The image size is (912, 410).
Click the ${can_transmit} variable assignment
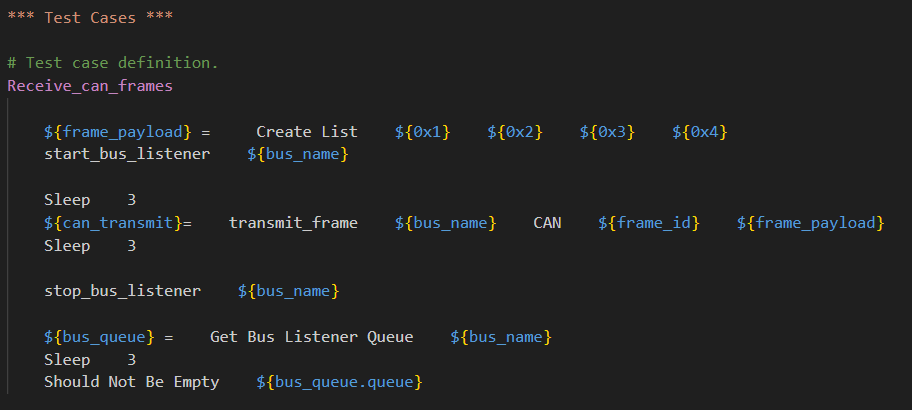(x=112, y=223)
